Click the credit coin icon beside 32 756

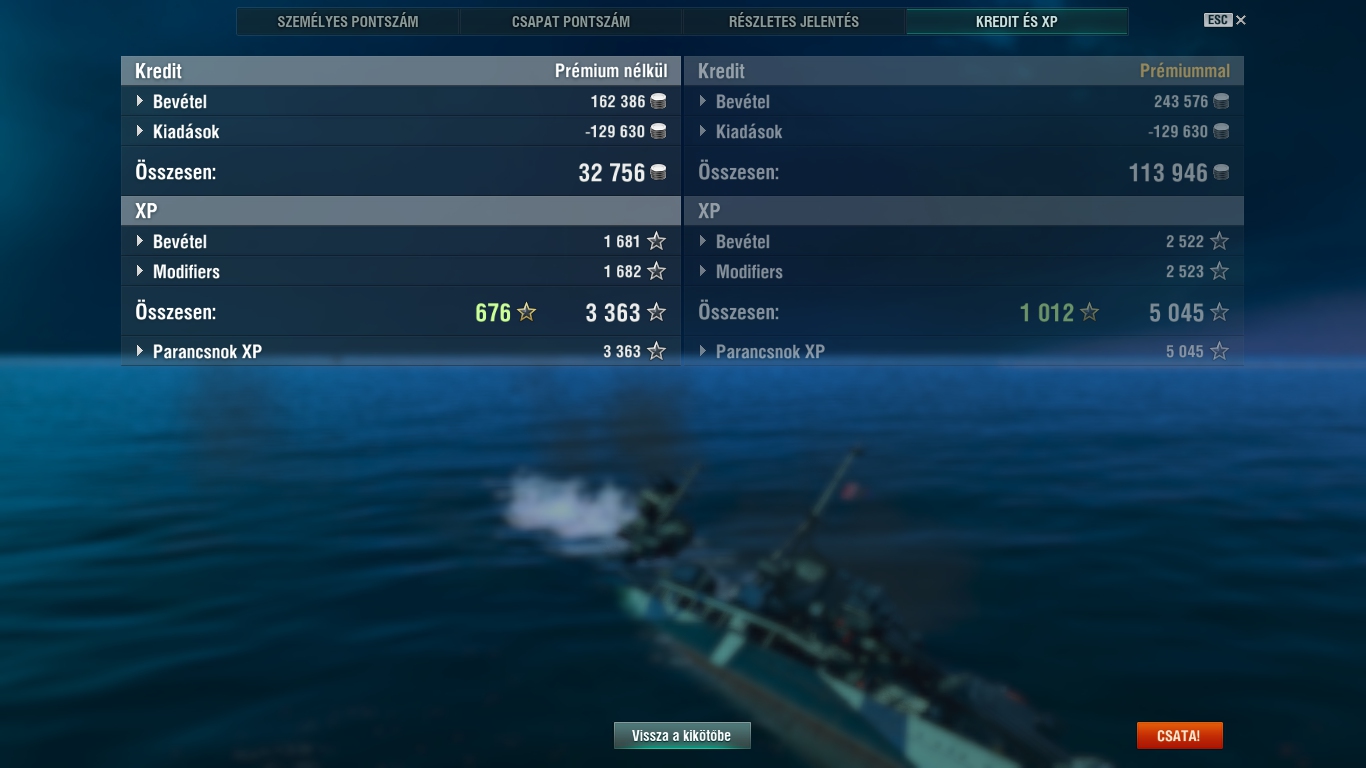[658, 173]
